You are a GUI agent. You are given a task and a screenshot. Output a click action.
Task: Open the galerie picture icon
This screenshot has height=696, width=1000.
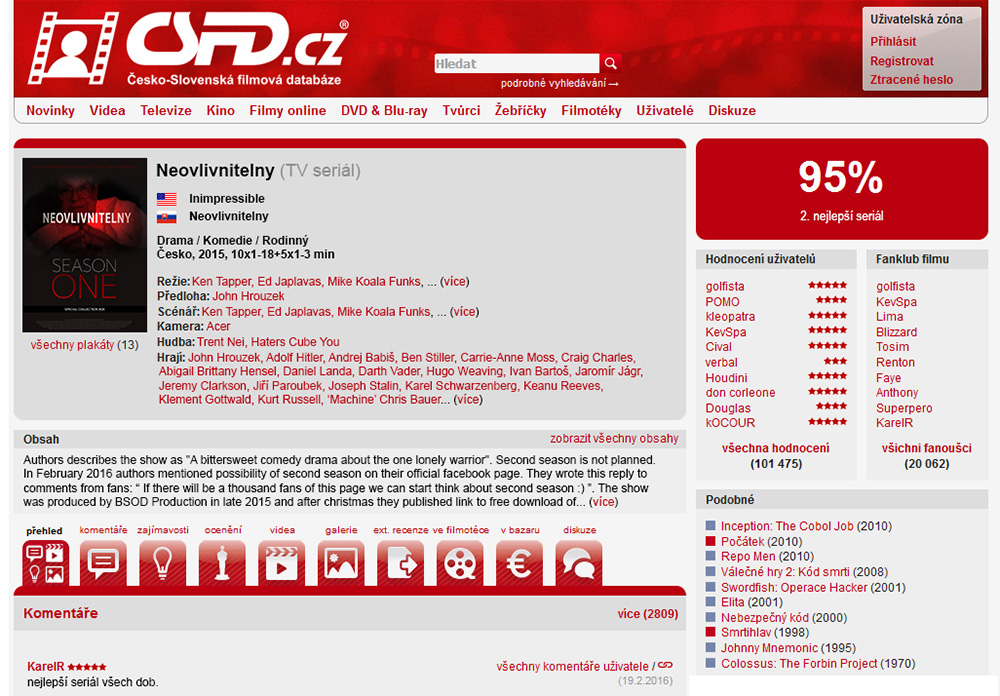341,563
